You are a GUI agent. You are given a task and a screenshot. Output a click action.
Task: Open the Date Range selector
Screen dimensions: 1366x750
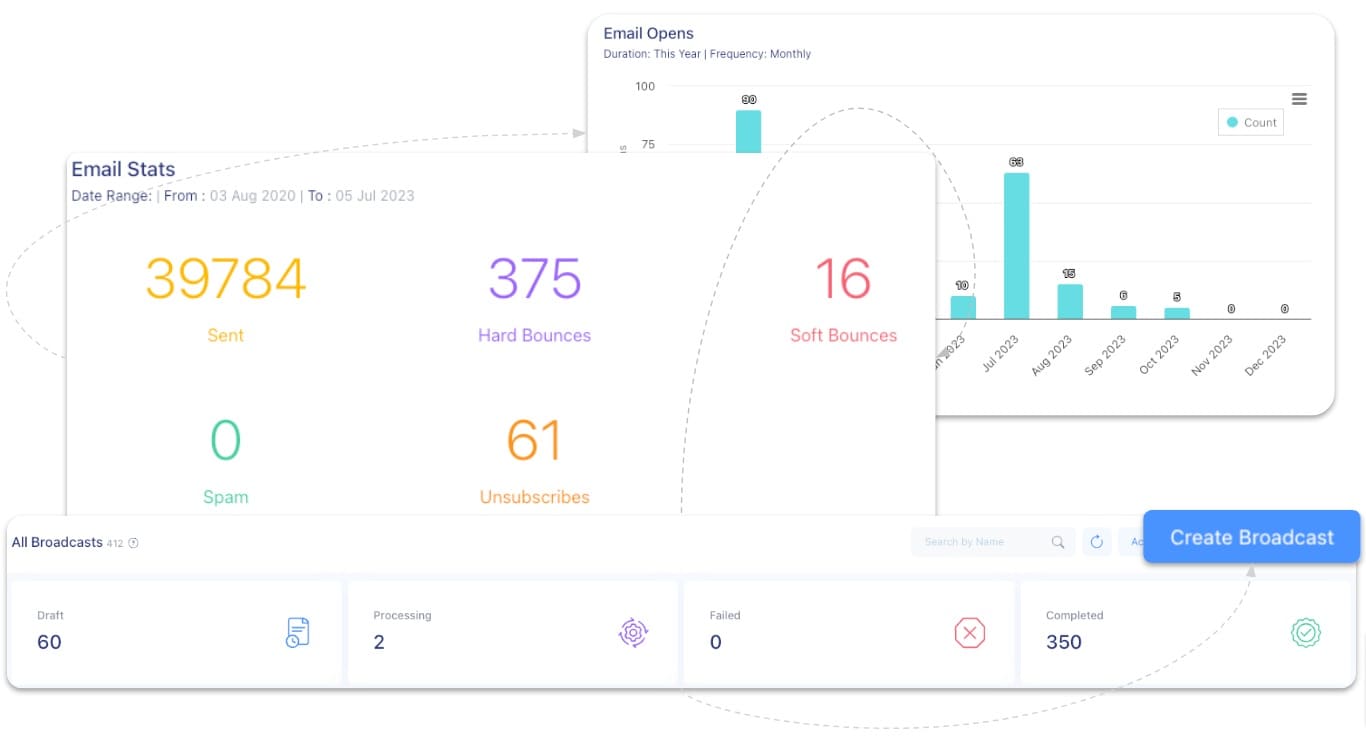[113, 195]
